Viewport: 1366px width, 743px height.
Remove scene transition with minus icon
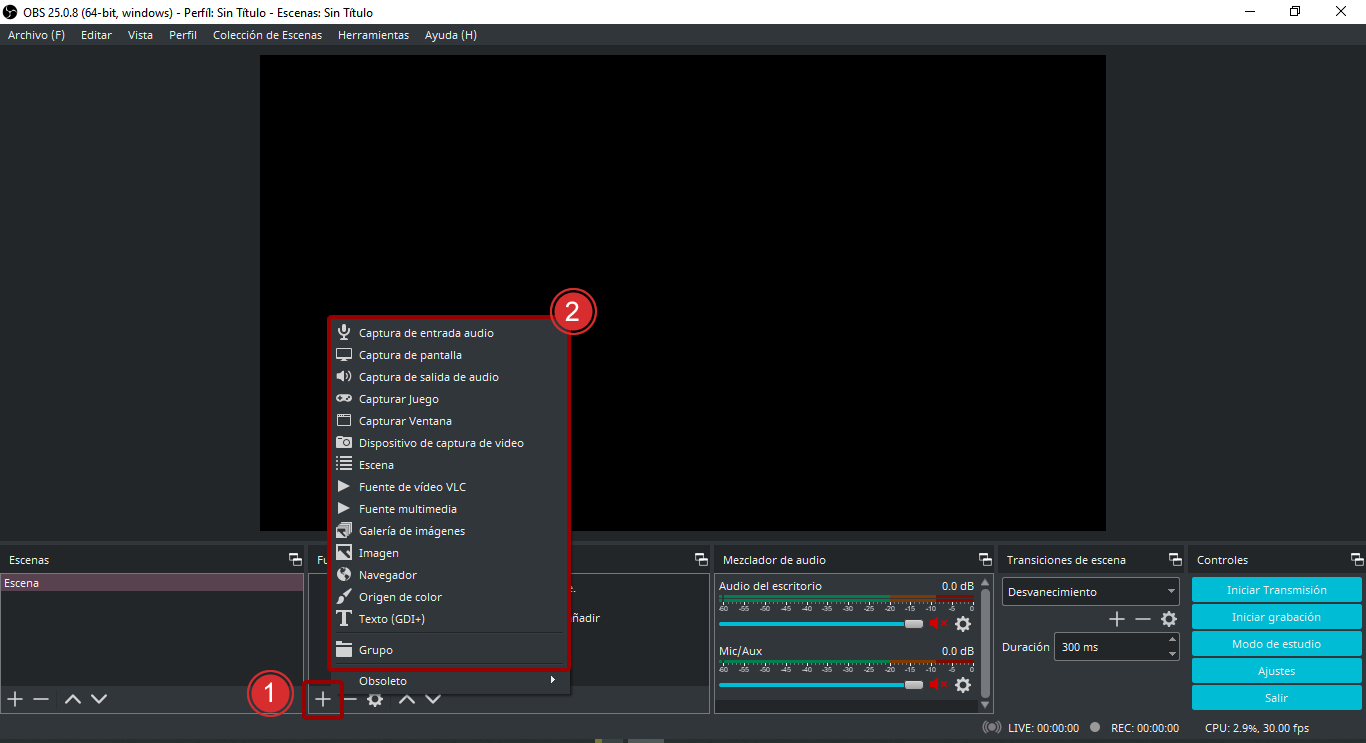(1143, 619)
